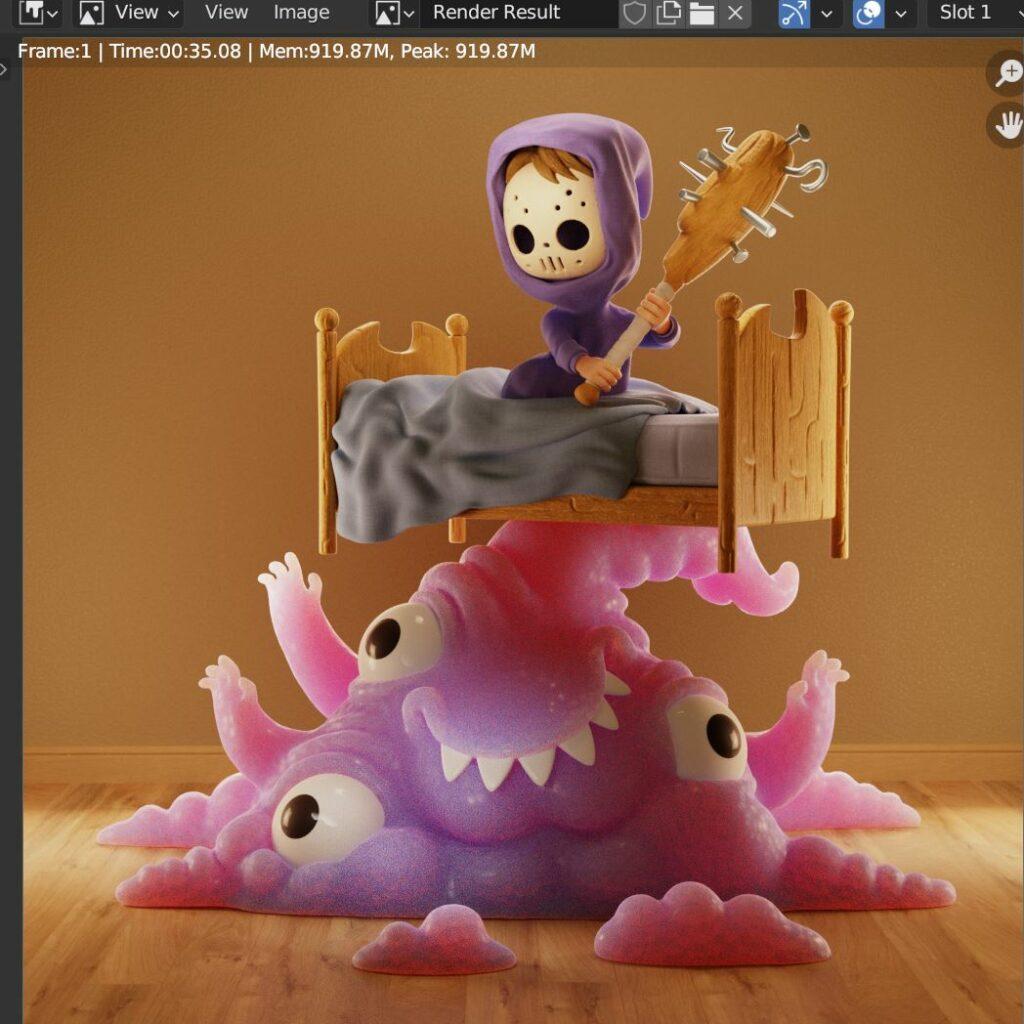Click the zoom magnifier gizmo
1024x1024 pixels.
pyautogui.click(x=1007, y=72)
